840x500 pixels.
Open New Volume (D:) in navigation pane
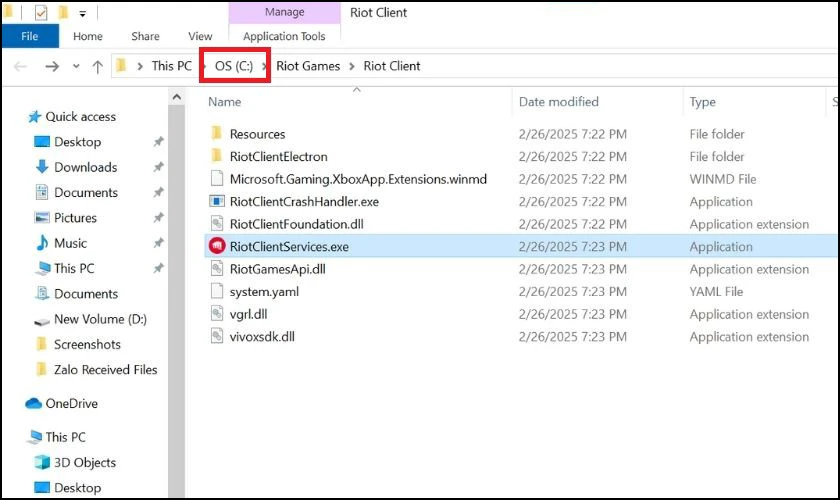(100, 319)
